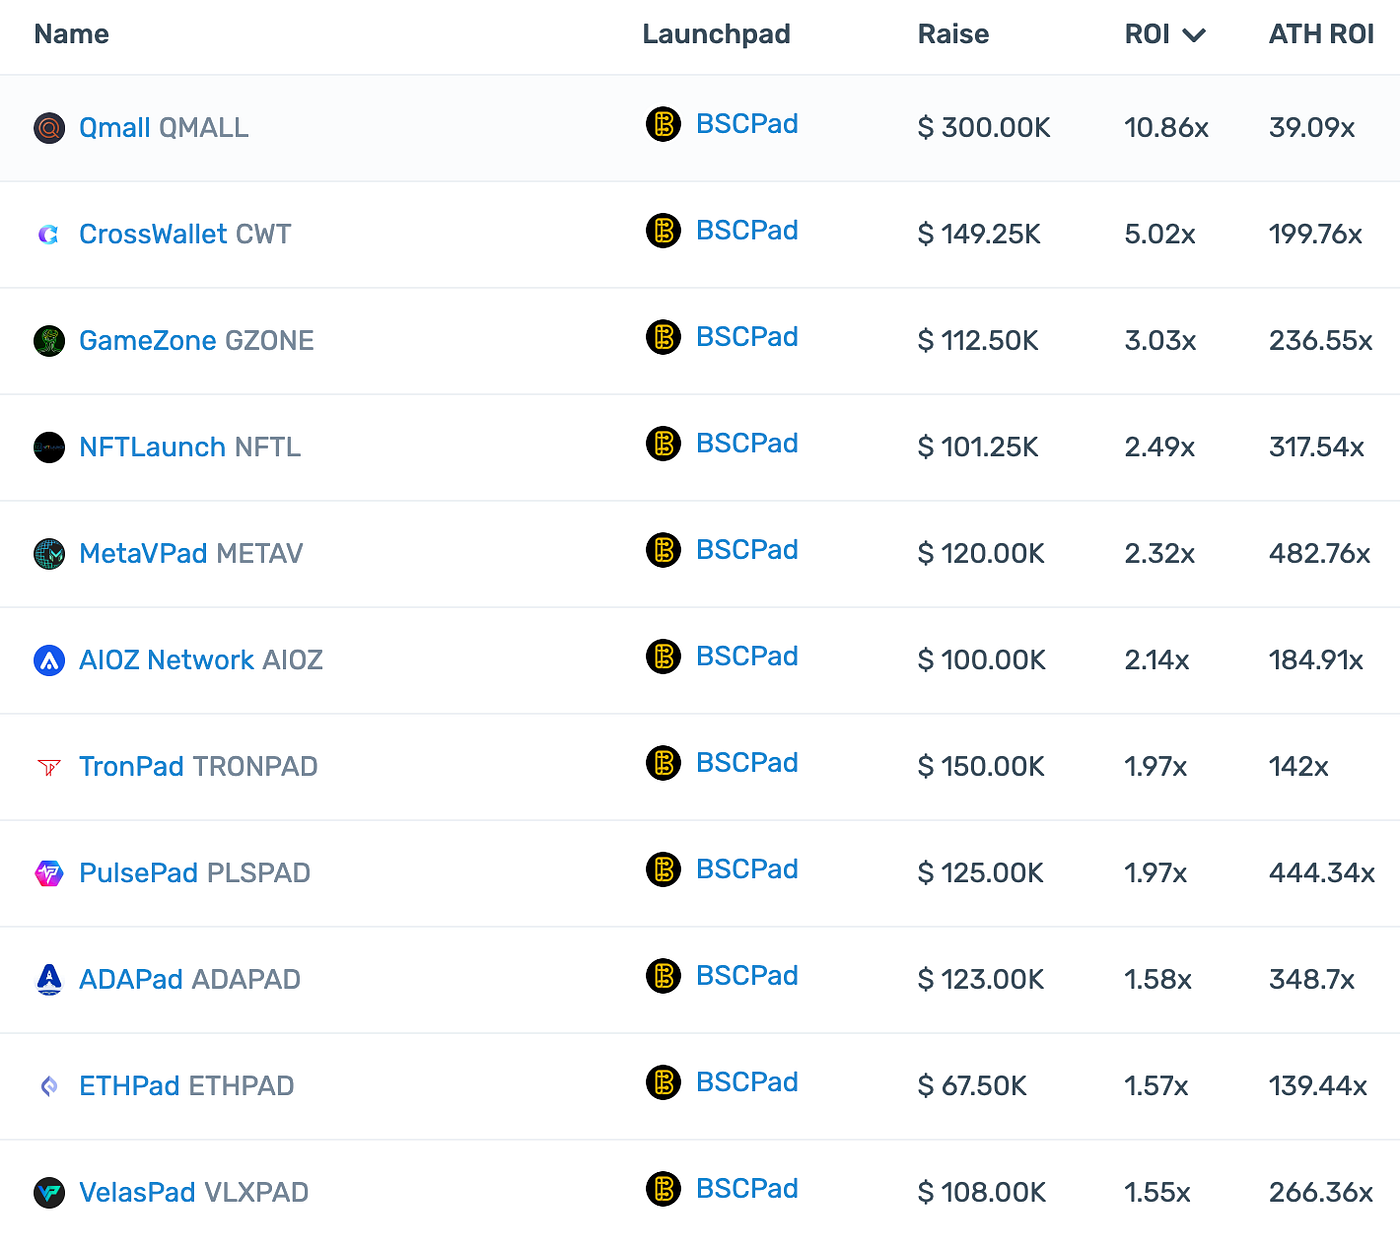1400x1244 pixels.
Task: Select the raise value $ 123.00K
Action: pos(981,980)
